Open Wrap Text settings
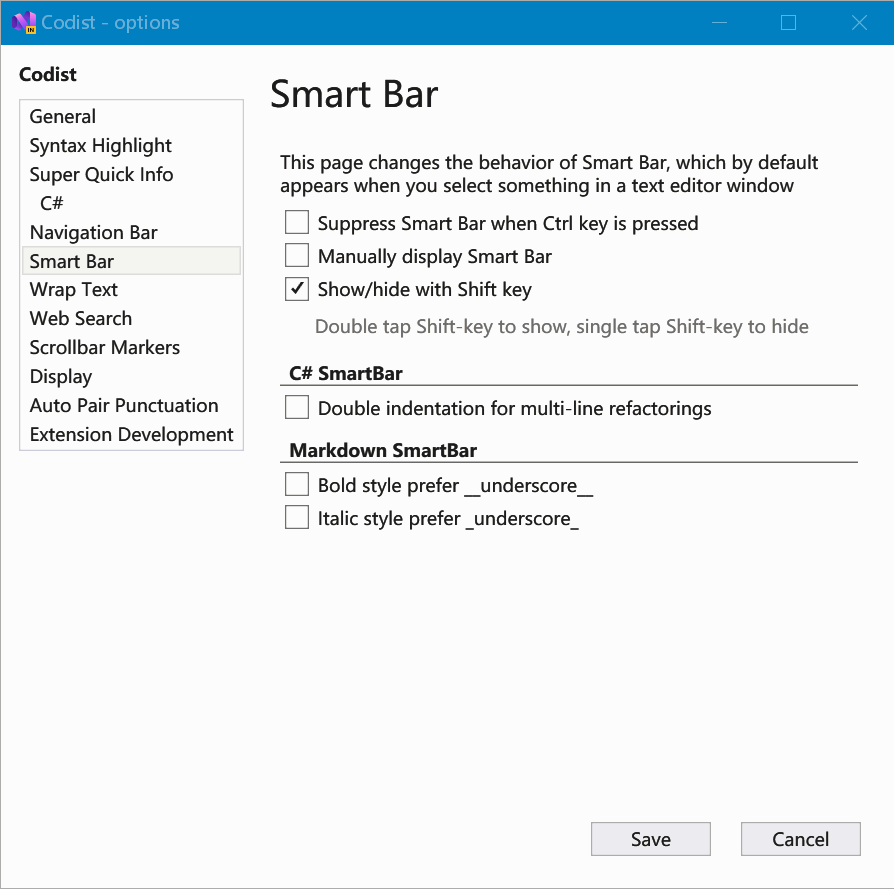894x889 pixels. tap(131, 290)
